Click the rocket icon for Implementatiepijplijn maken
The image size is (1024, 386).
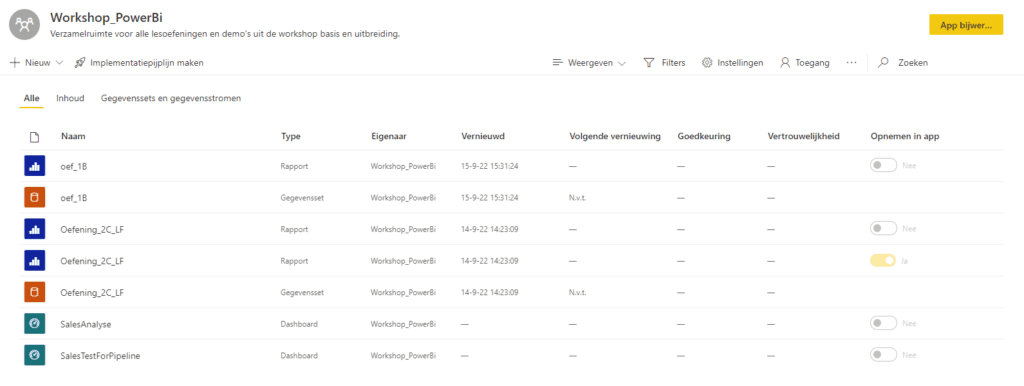click(x=80, y=63)
